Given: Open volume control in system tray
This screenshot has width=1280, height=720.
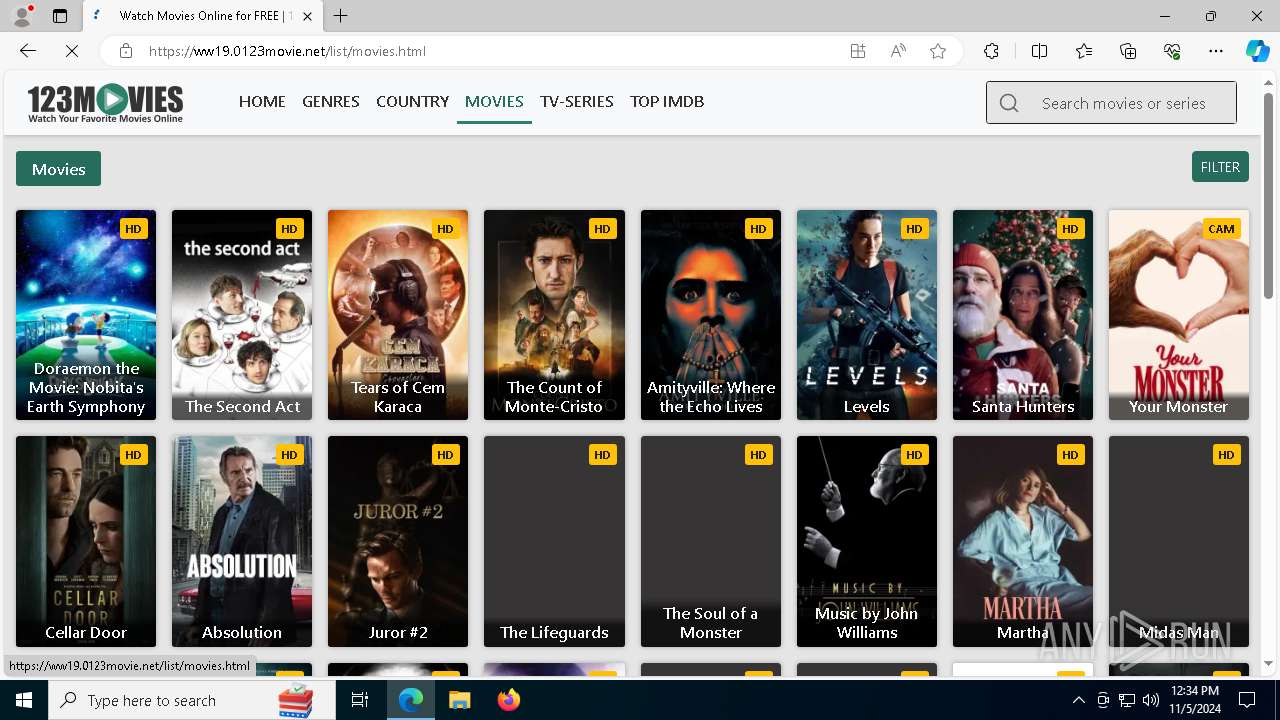Looking at the screenshot, I should pyautogui.click(x=1151, y=700).
